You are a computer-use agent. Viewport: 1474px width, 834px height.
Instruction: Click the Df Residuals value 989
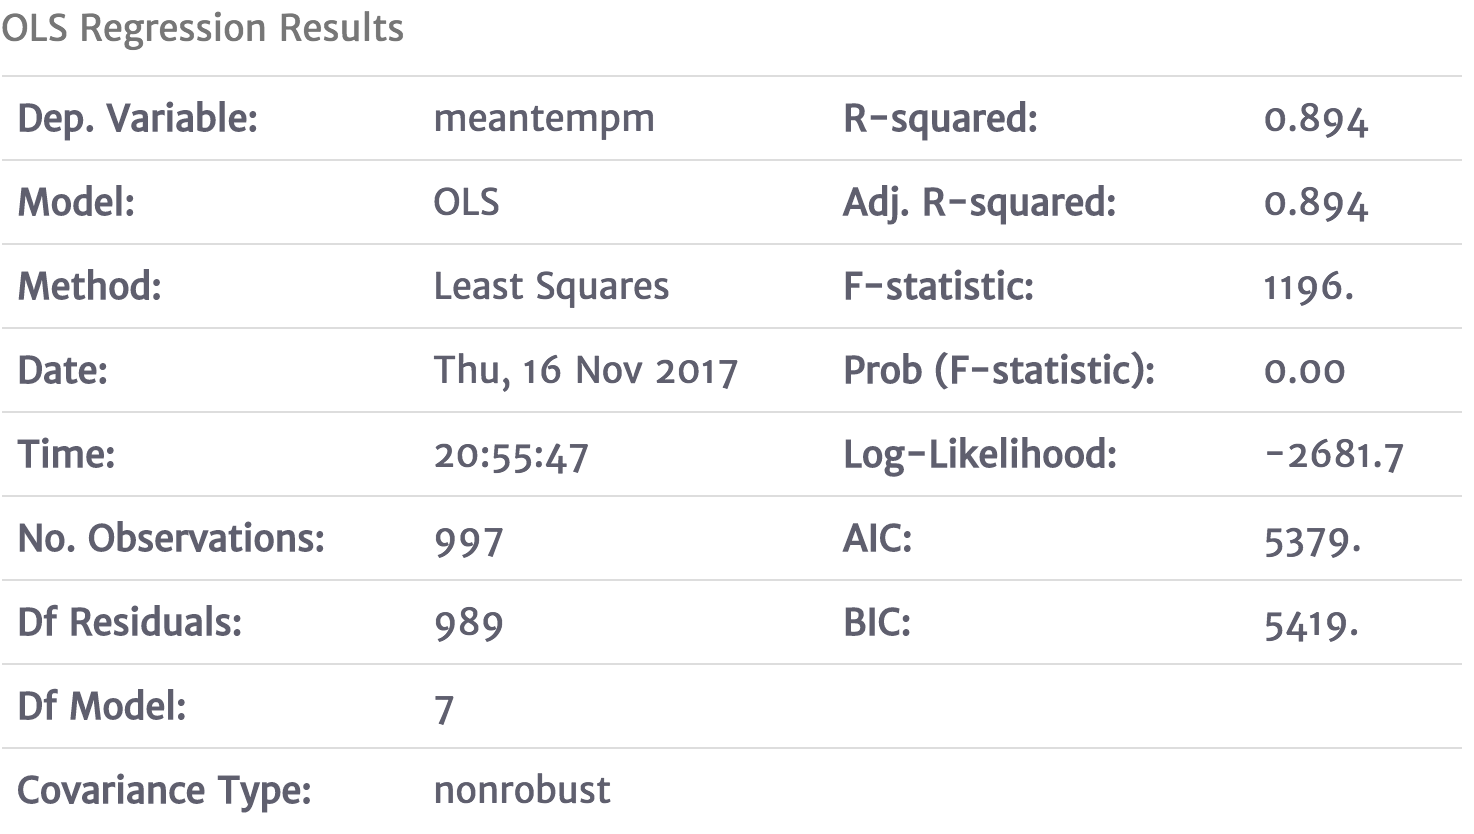[468, 624]
